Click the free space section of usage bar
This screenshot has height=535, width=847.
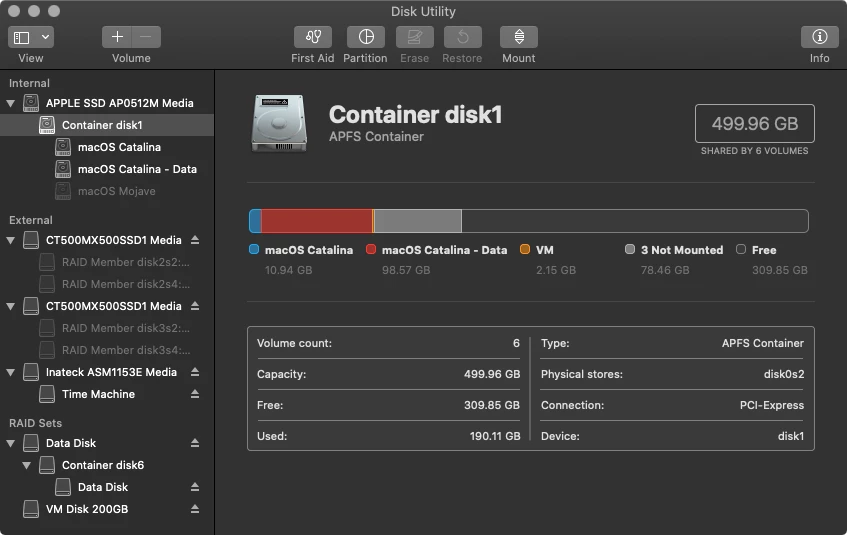click(635, 221)
